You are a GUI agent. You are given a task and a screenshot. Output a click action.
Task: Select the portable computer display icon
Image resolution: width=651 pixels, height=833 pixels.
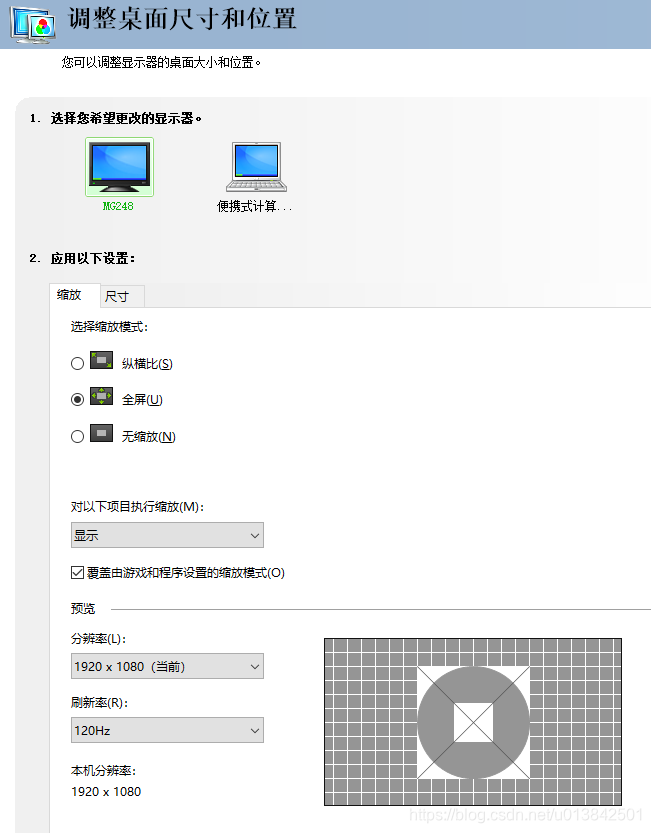(256, 167)
